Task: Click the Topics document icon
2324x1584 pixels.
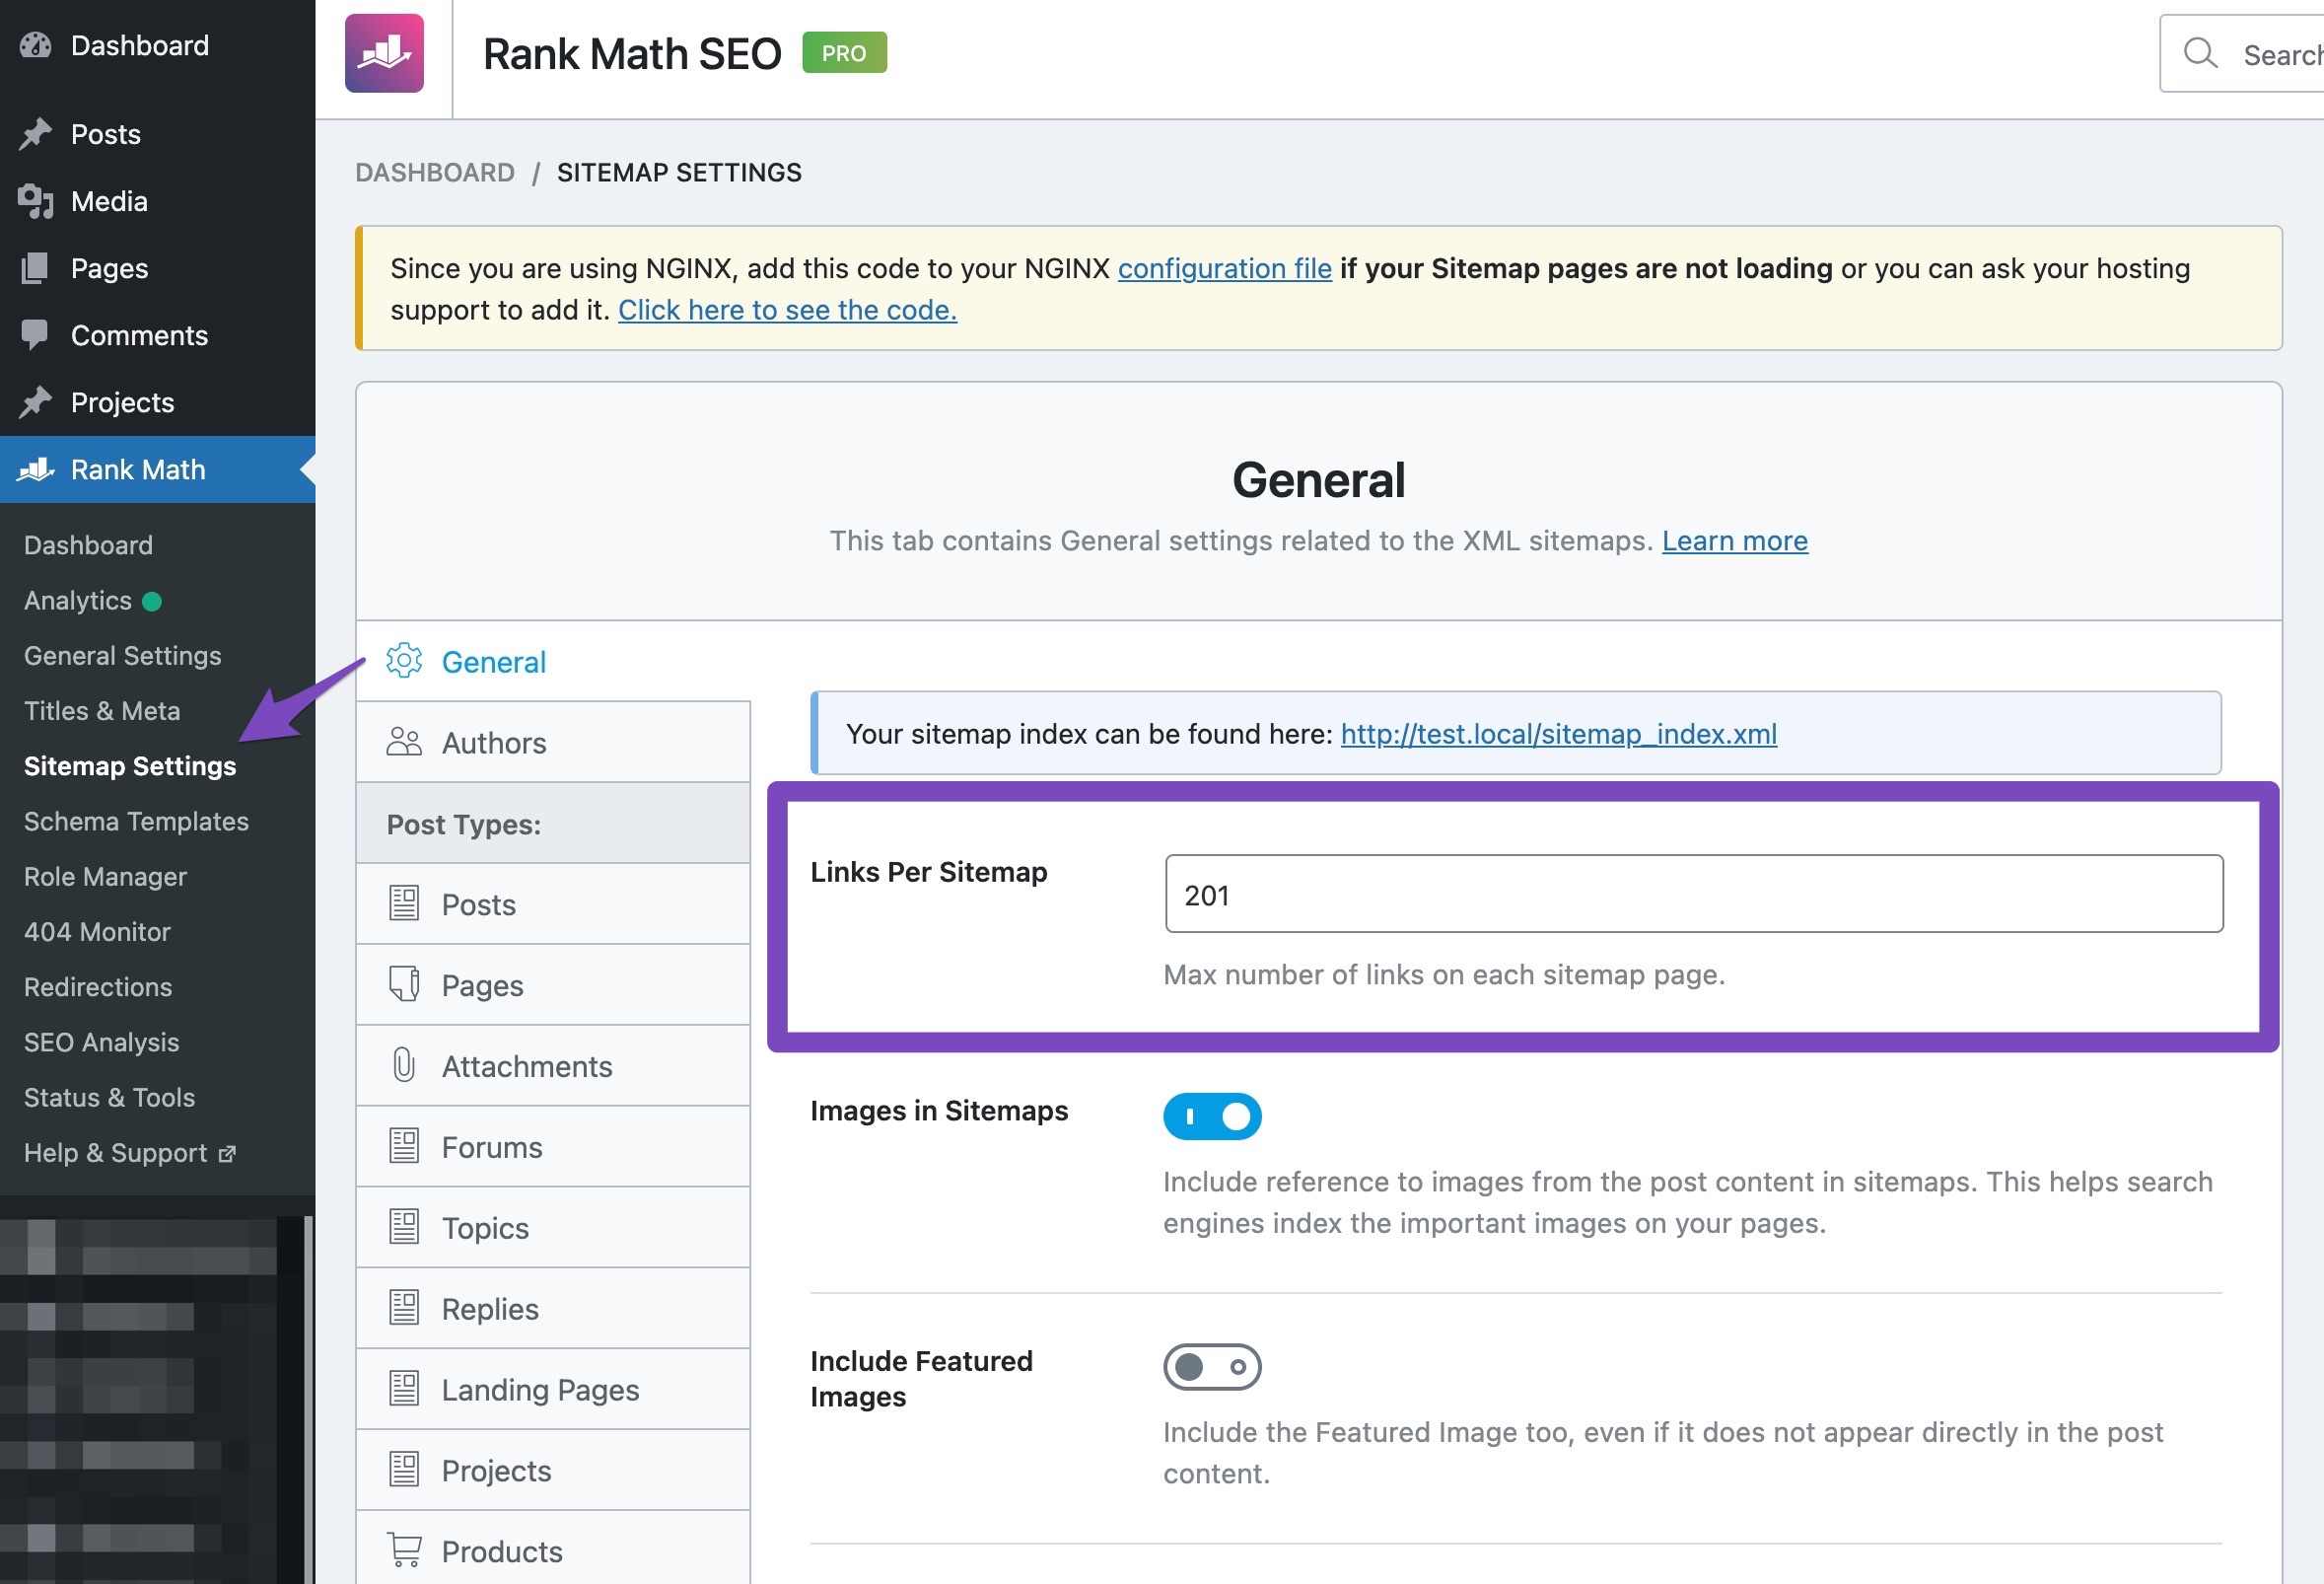Action: click(404, 1228)
